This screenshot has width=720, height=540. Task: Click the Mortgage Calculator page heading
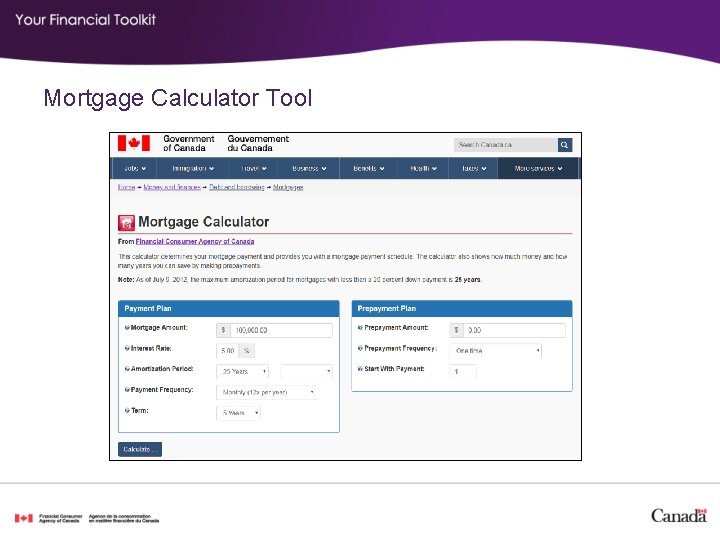click(203, 222)
